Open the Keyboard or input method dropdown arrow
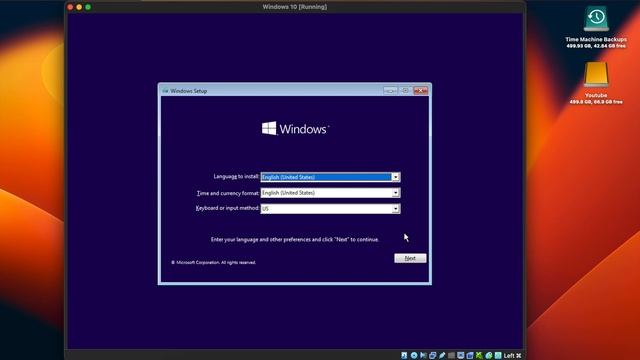 click(396, 209)
